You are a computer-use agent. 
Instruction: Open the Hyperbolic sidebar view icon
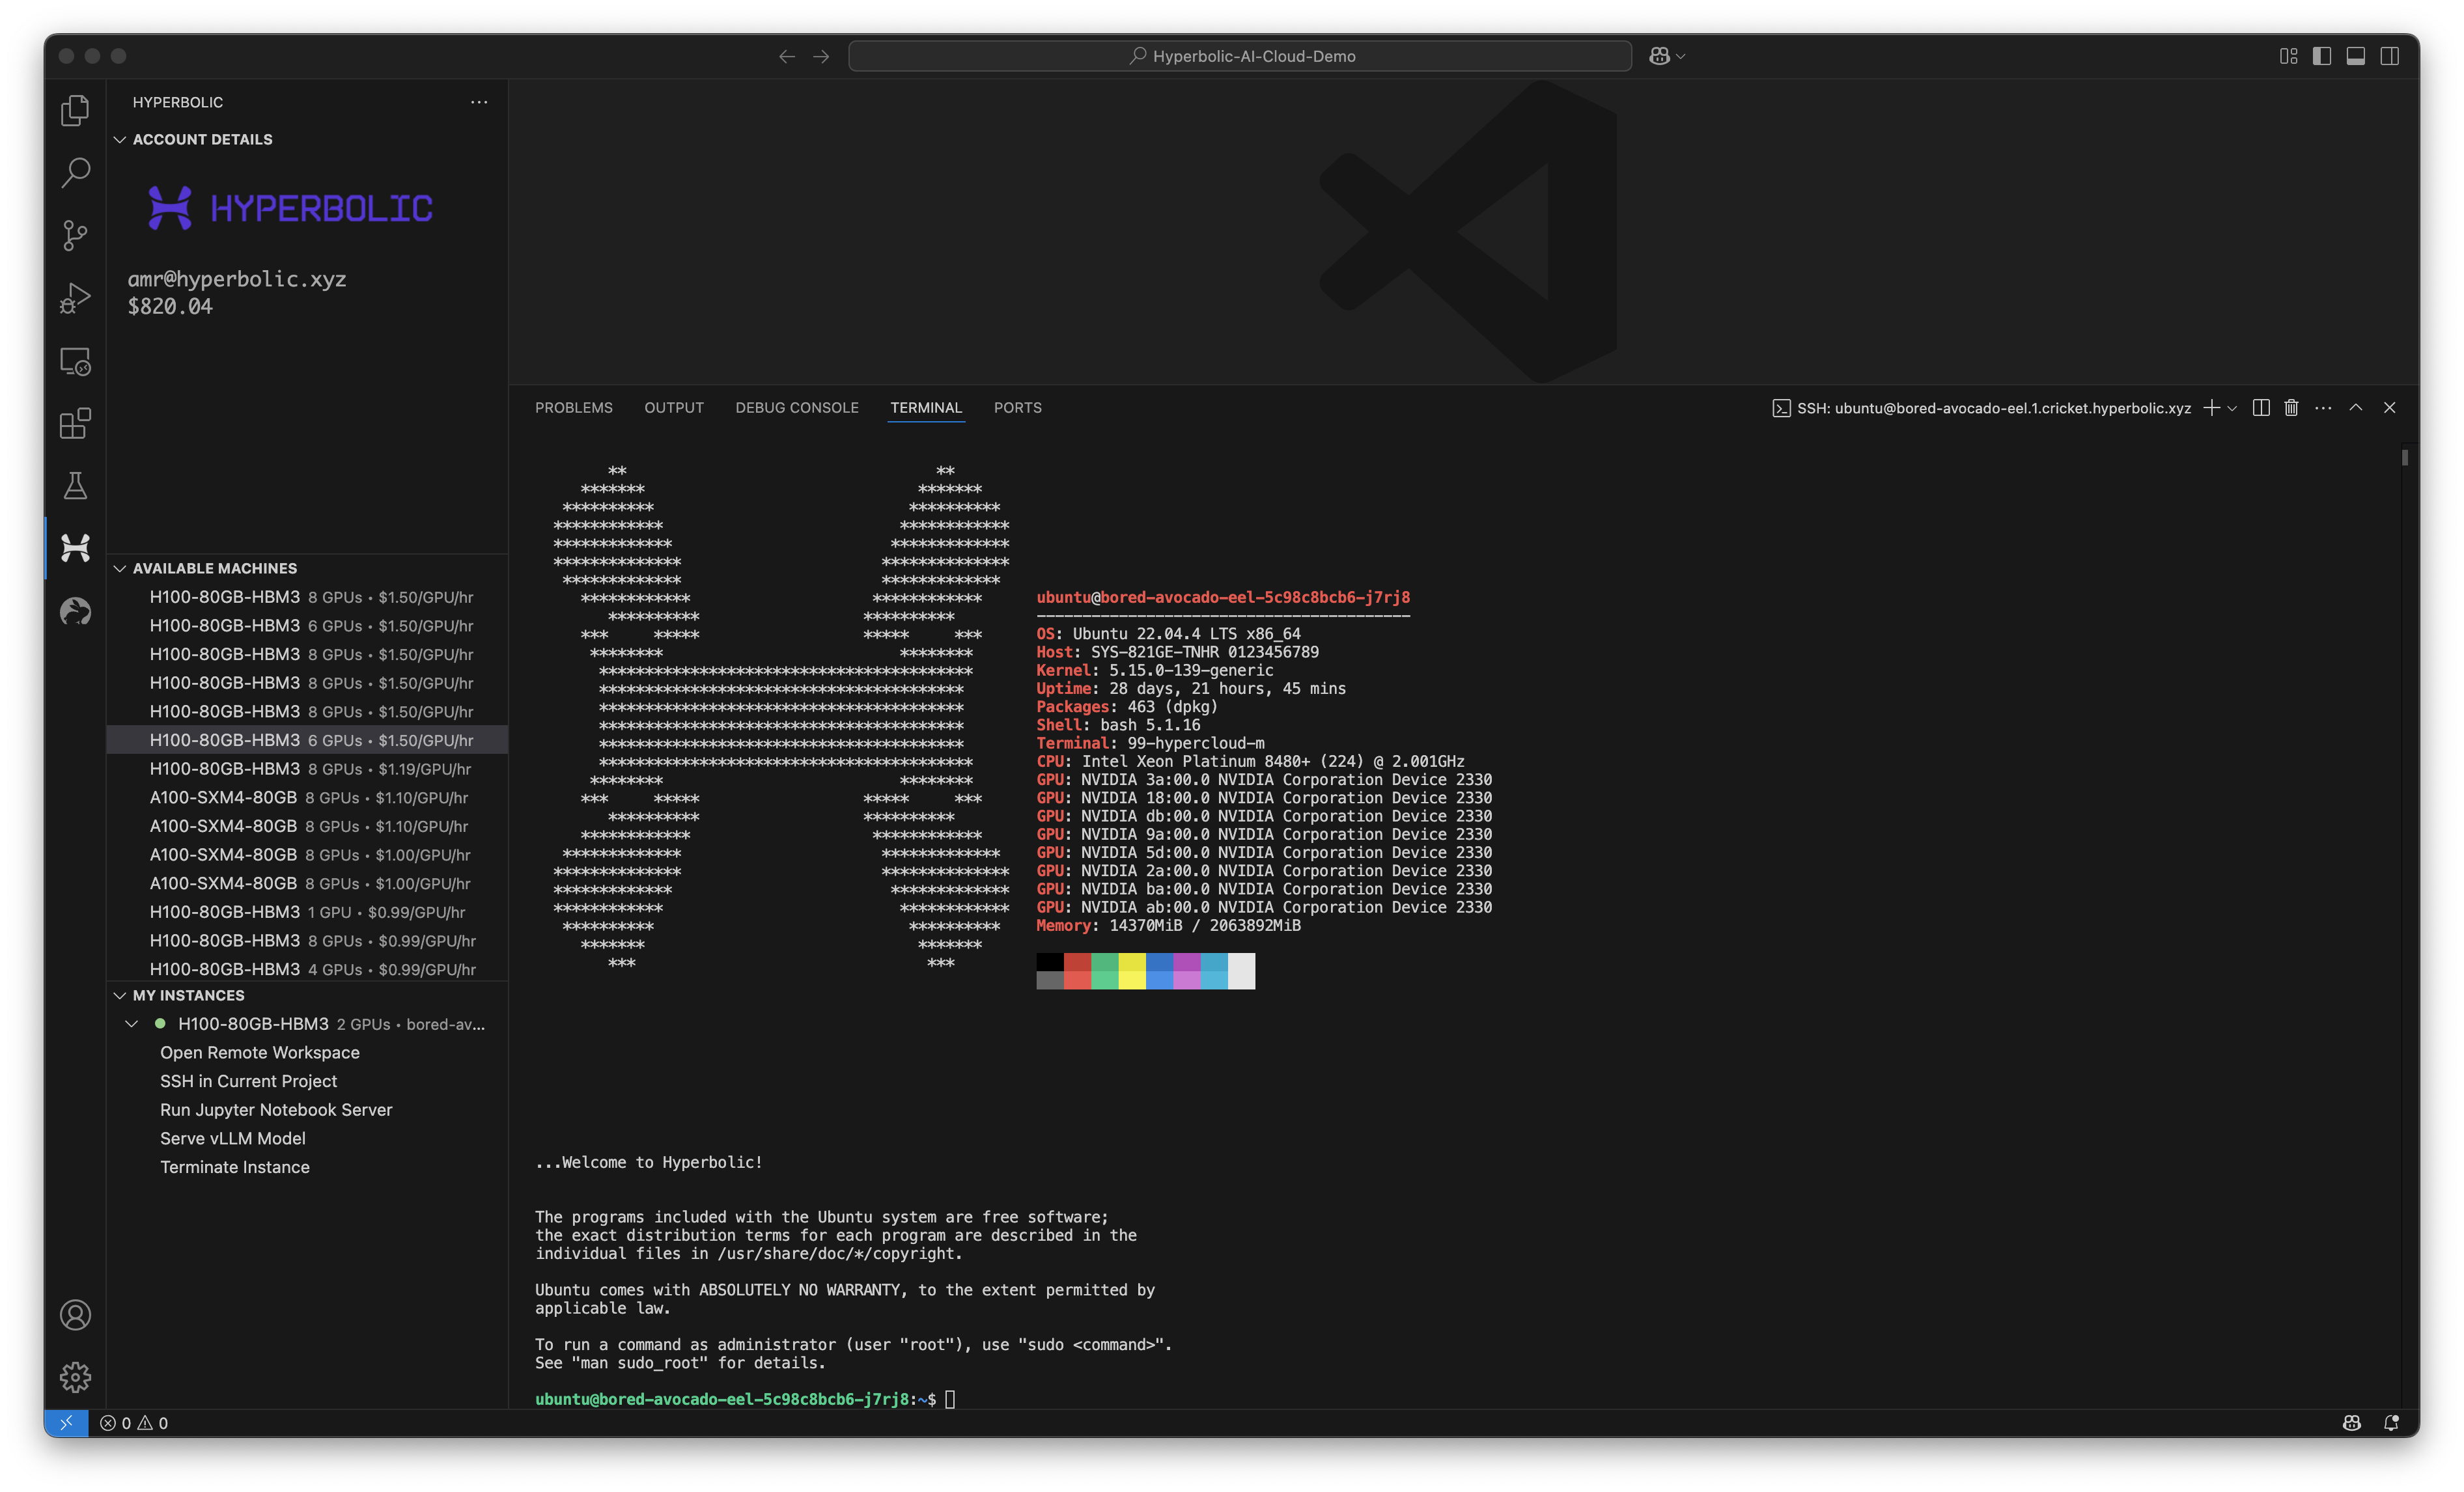tap(75, 547)
